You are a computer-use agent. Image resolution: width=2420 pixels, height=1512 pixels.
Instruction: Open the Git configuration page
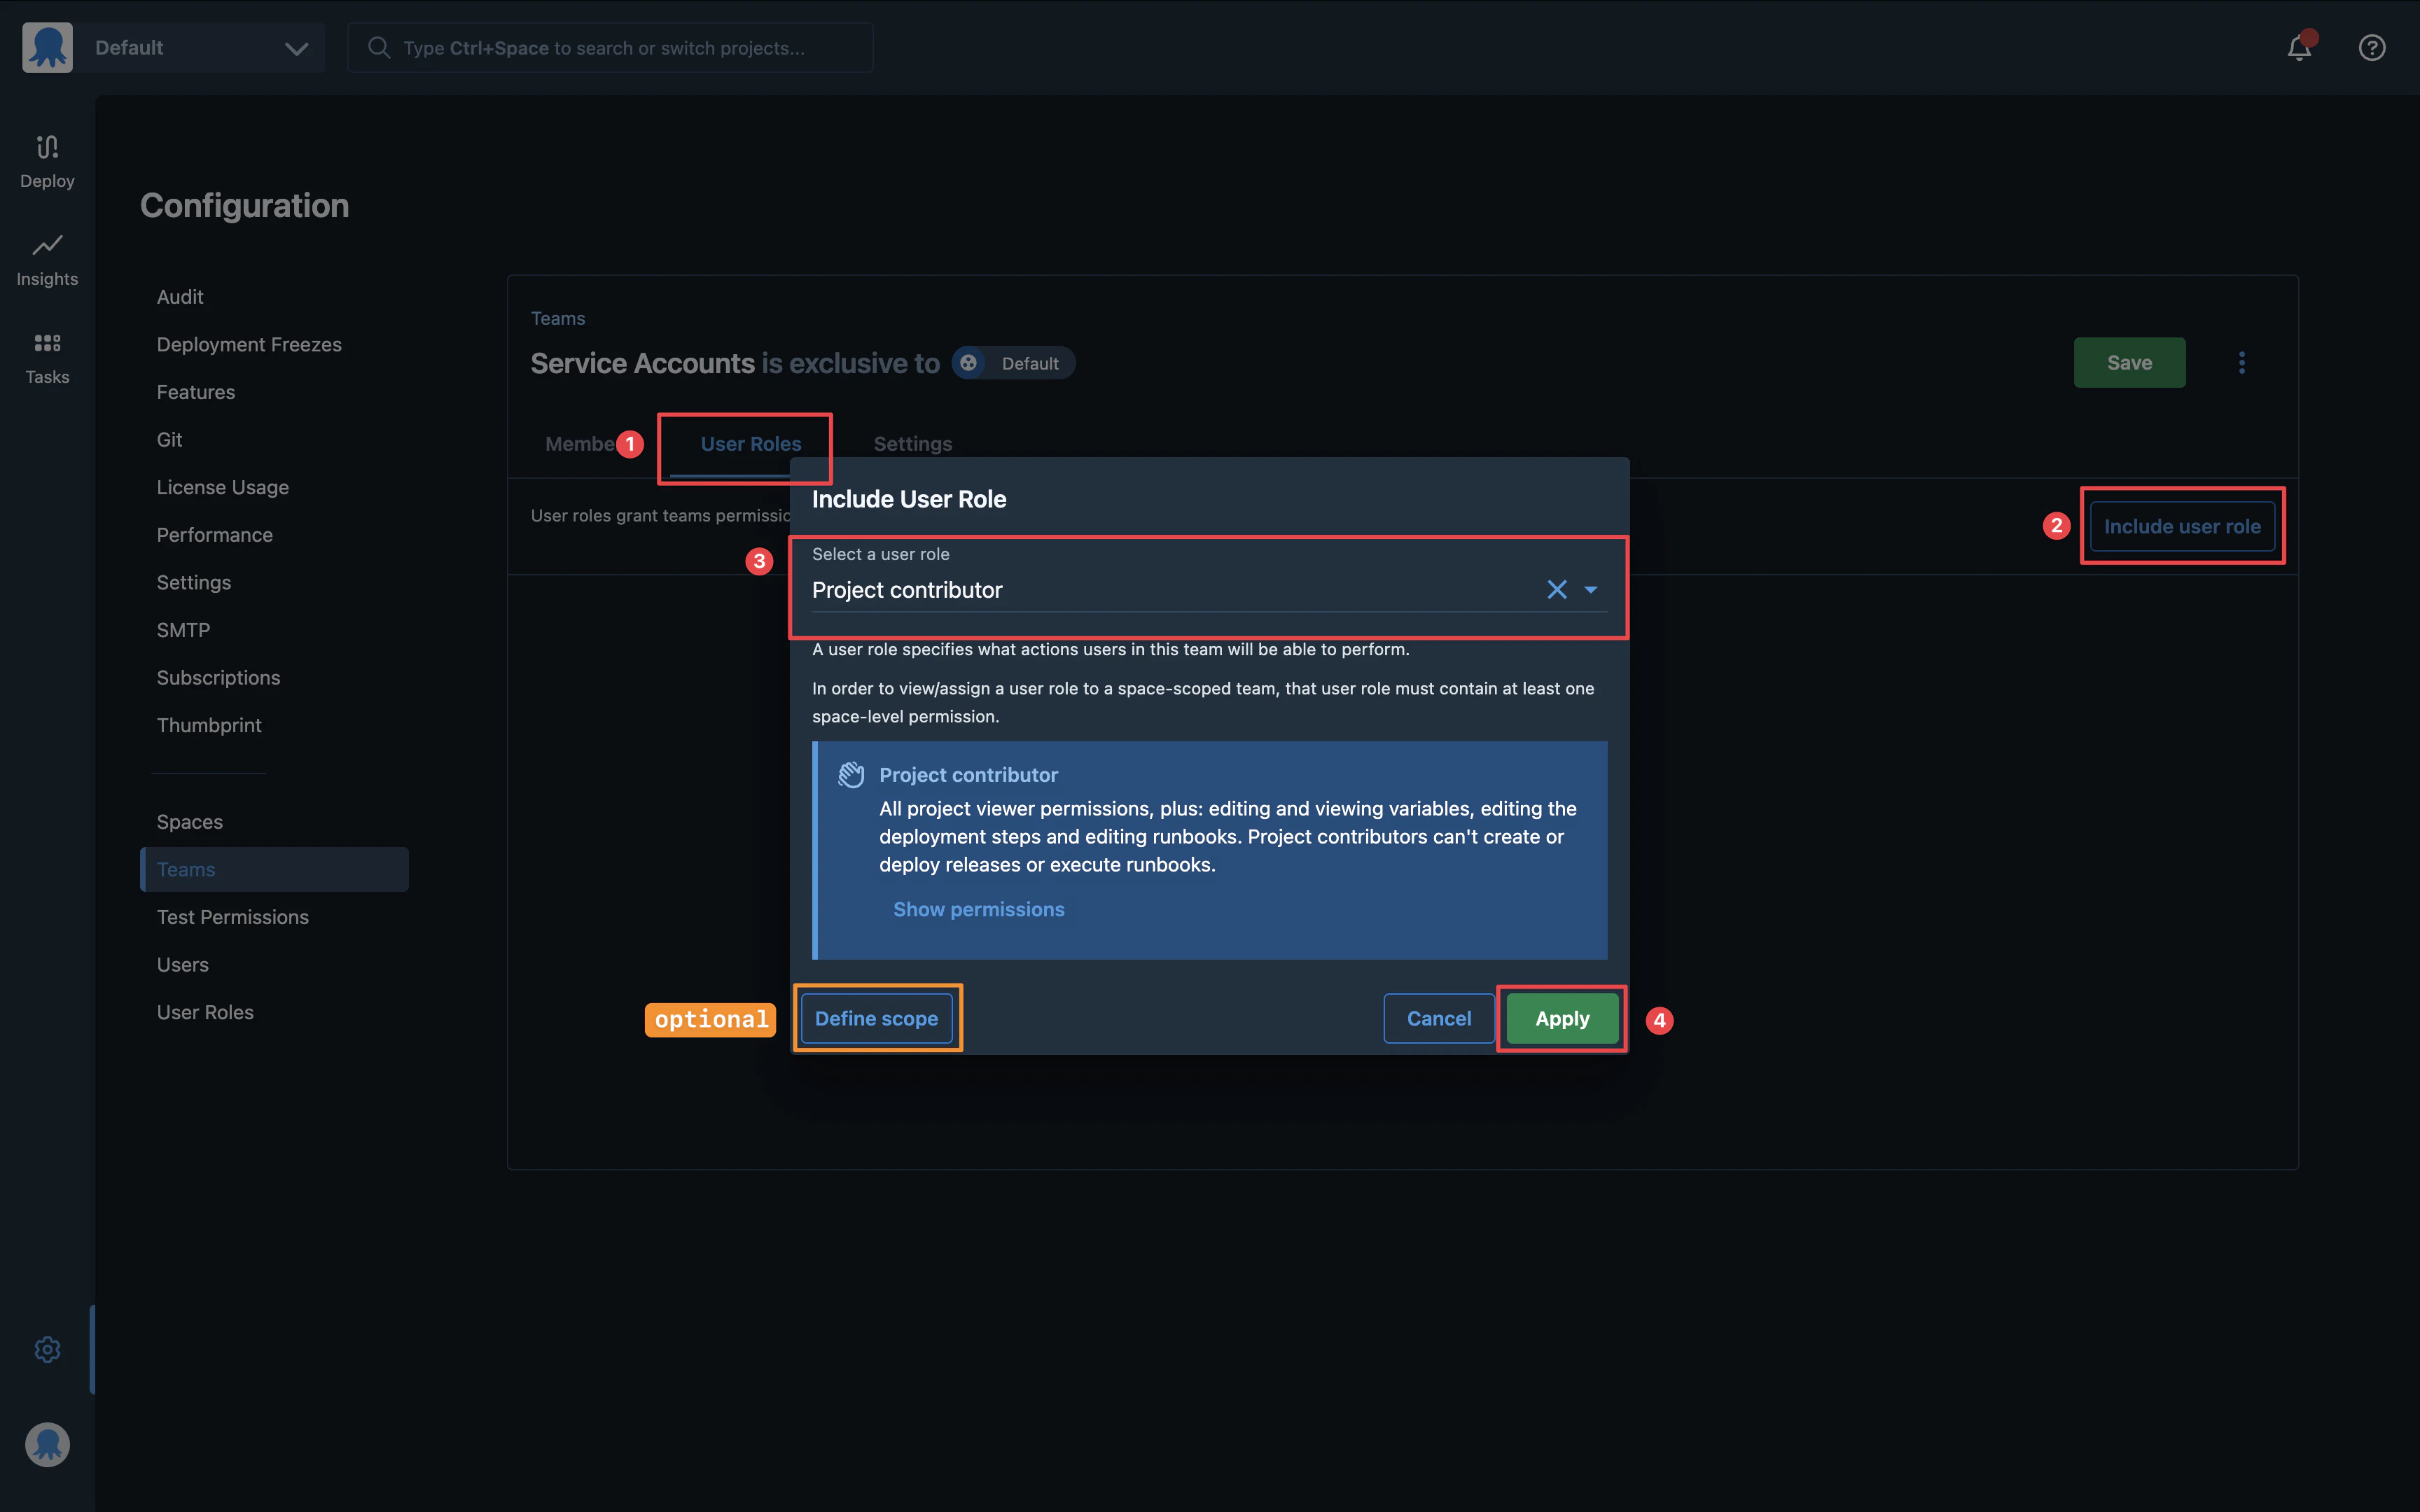[x=169, y=439]
